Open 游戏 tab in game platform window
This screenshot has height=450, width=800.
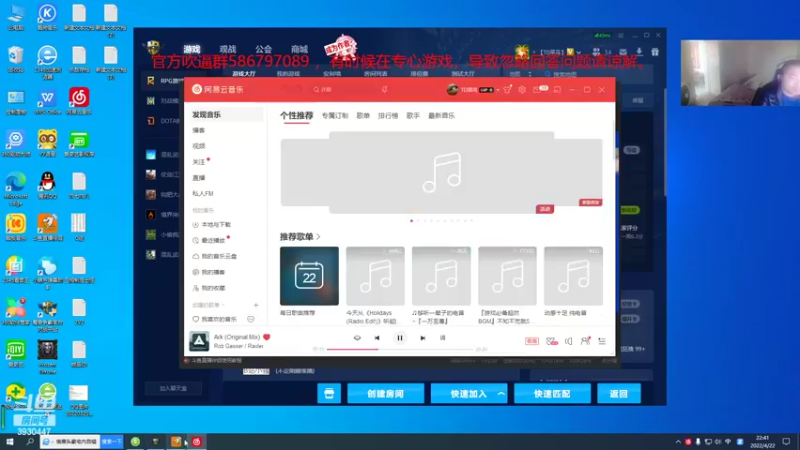coord(192,49)
